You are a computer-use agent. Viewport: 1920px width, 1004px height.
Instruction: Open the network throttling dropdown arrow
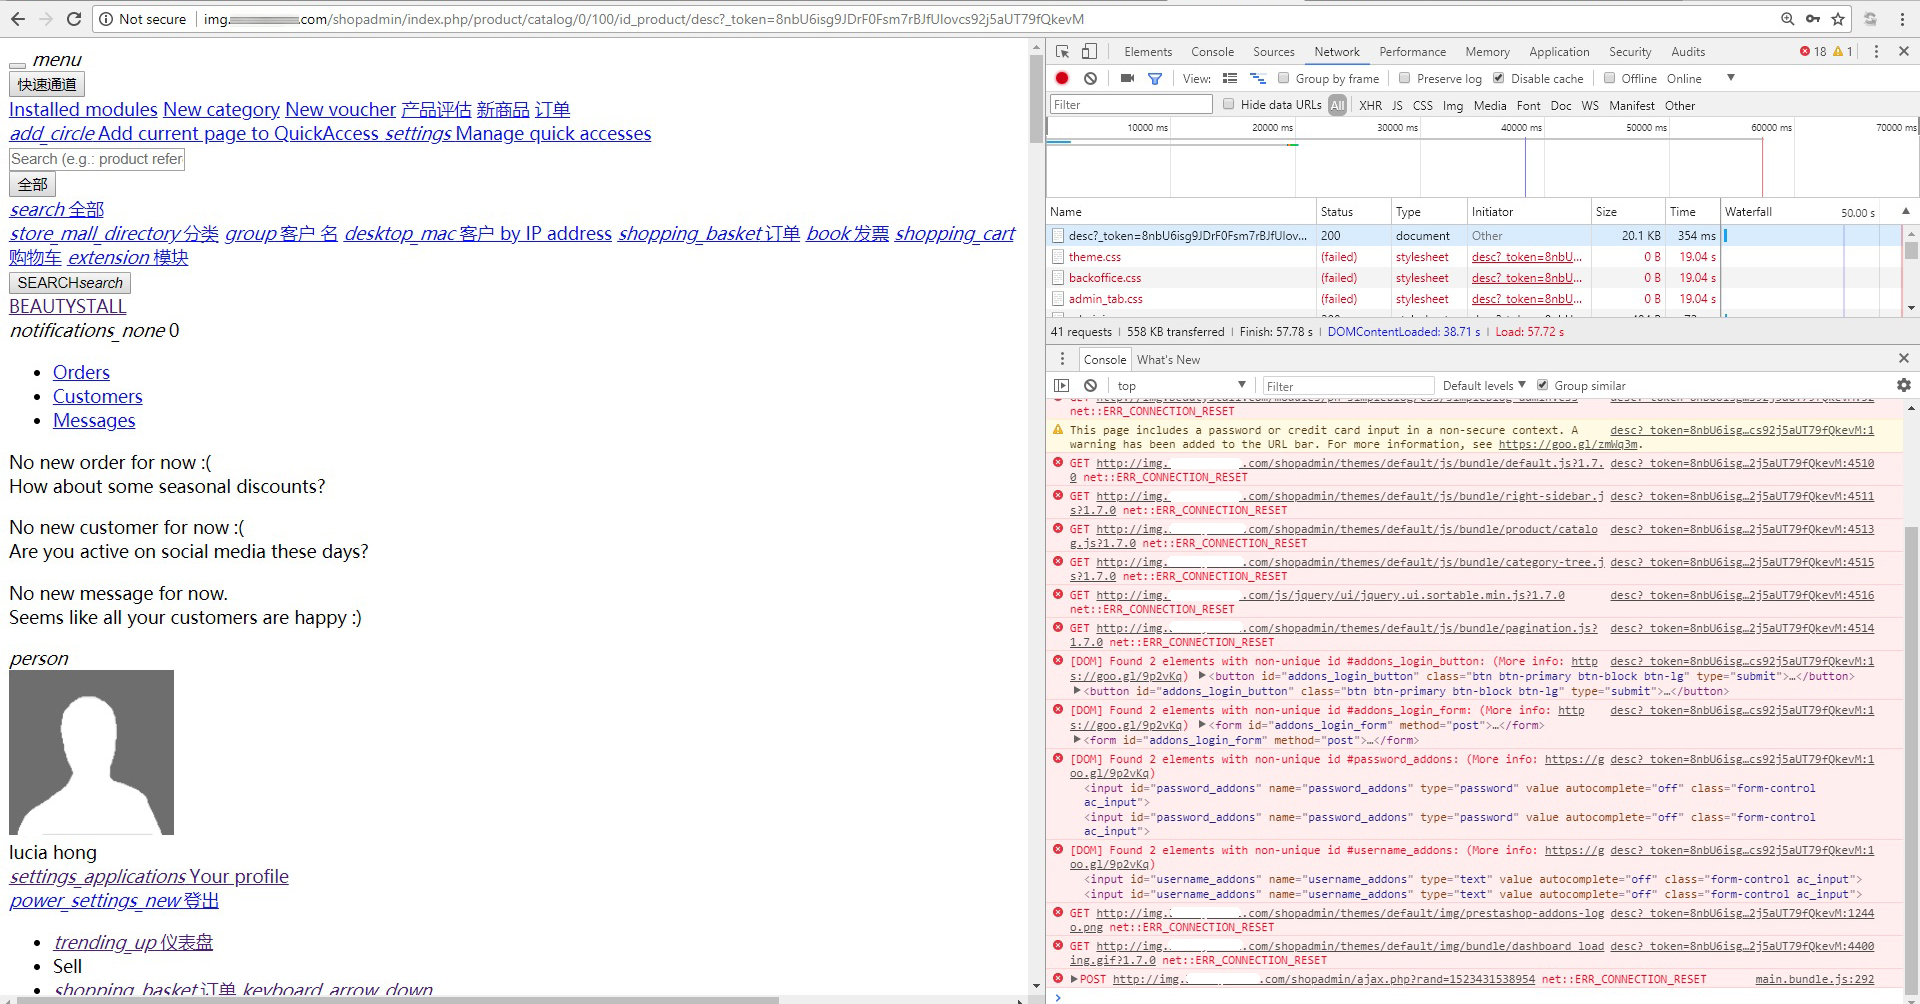coord(1730,78)
